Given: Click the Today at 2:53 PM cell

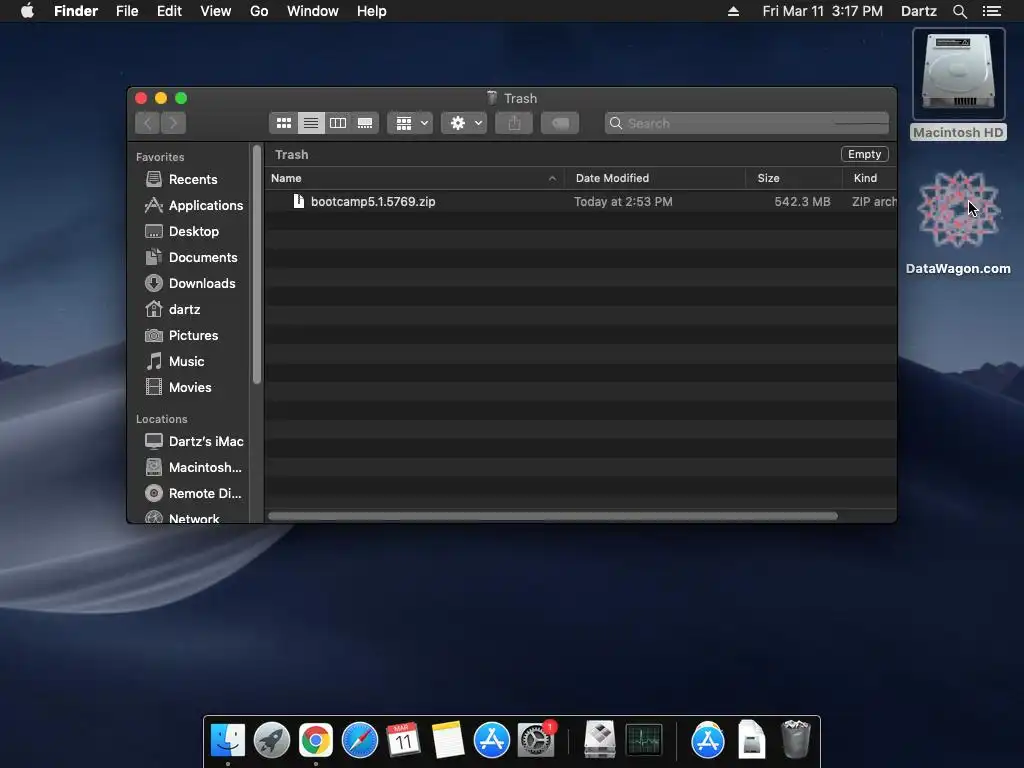Looking at the screenshot, I should [623, 202].
